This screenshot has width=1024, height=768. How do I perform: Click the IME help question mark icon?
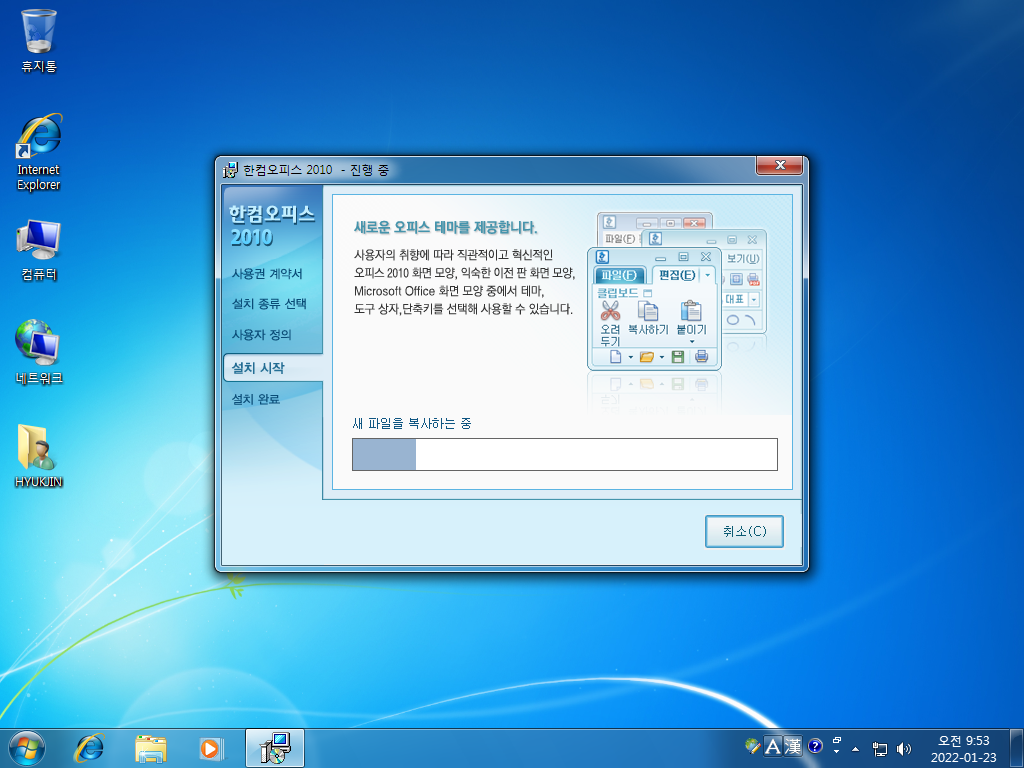(x=815, y=746)
